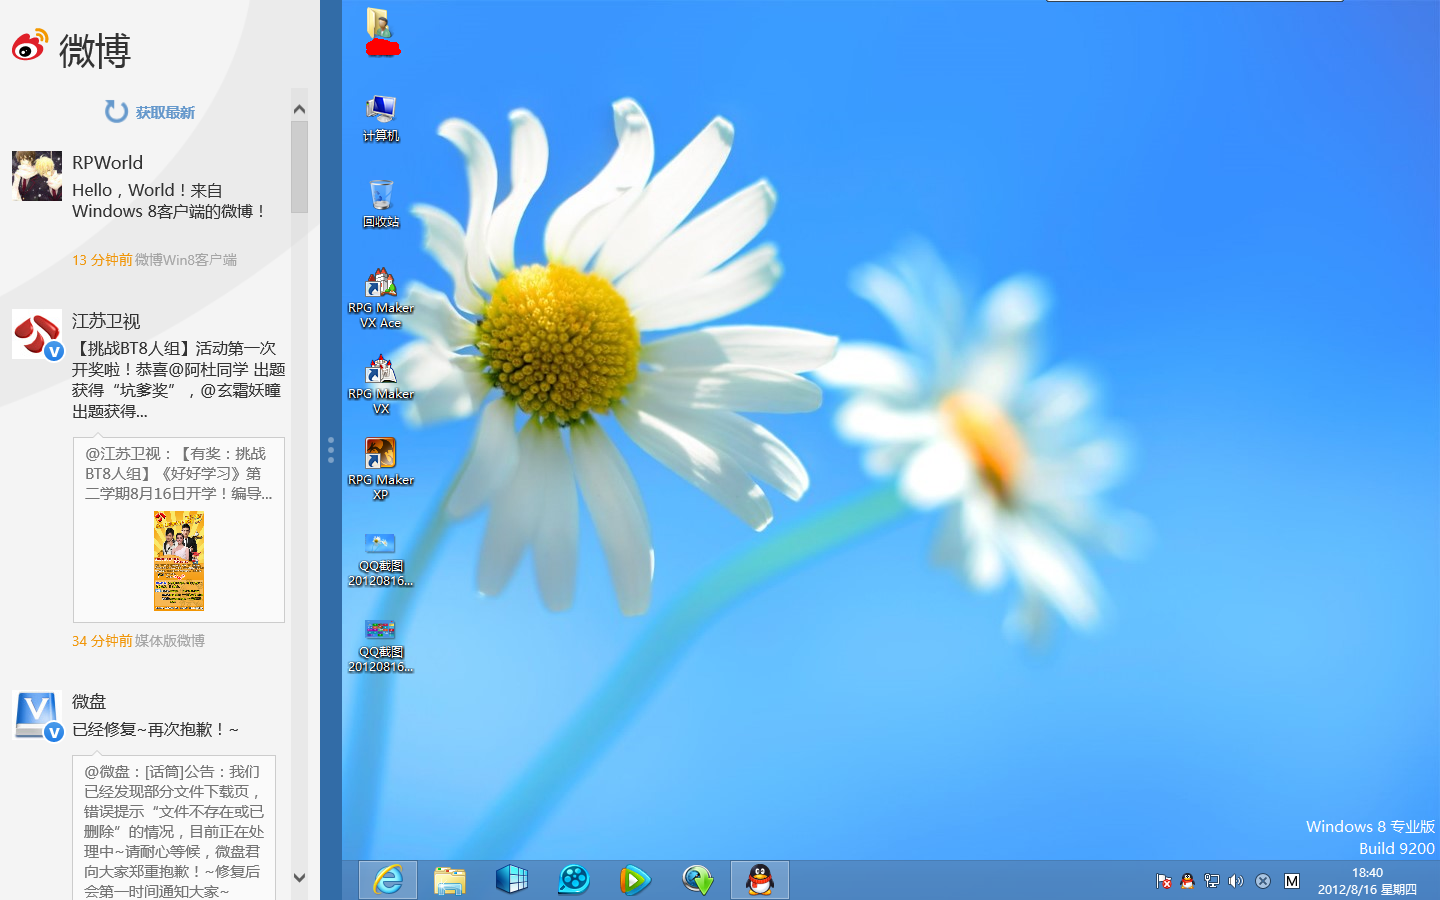Viewport: 1440px width, 900px height.
Task: Click the grey circled X tray icon
Action: point(1263,881)
